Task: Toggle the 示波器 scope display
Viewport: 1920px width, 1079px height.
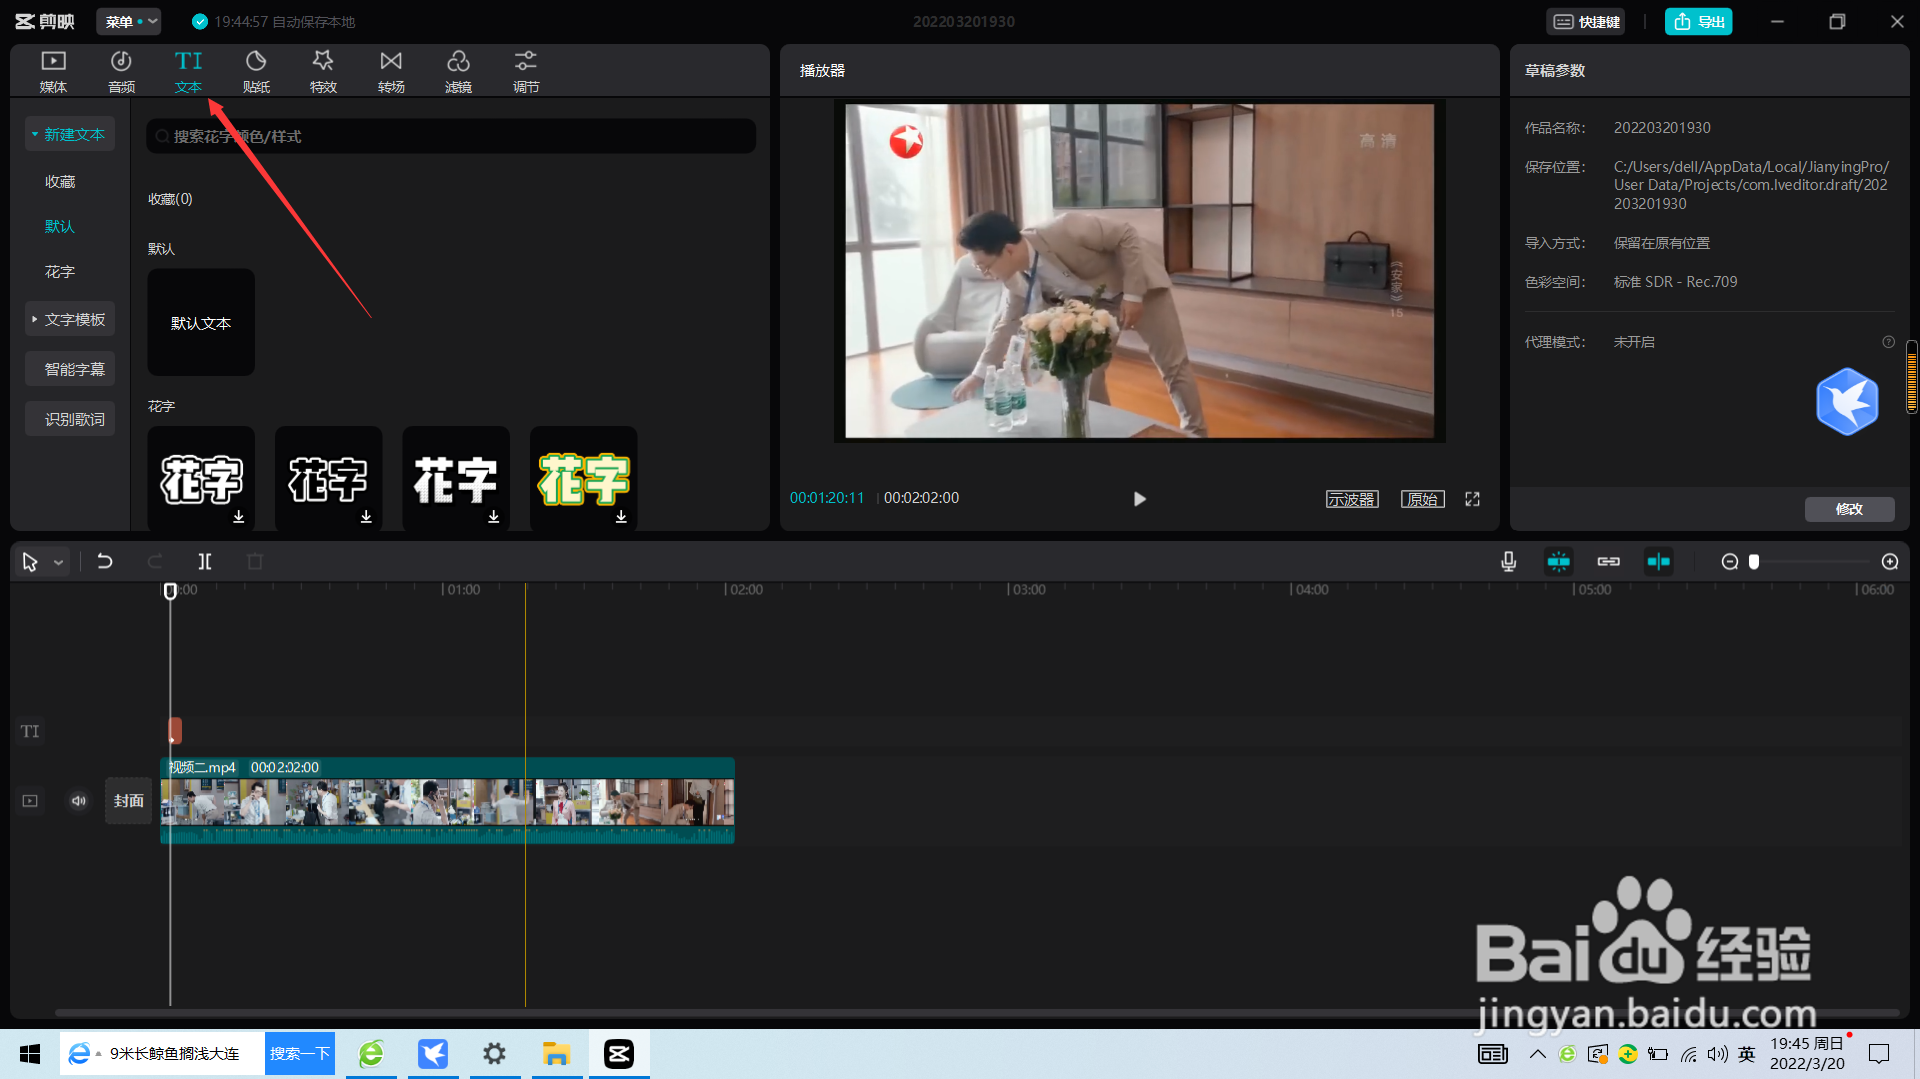Action: [1352, 499]
